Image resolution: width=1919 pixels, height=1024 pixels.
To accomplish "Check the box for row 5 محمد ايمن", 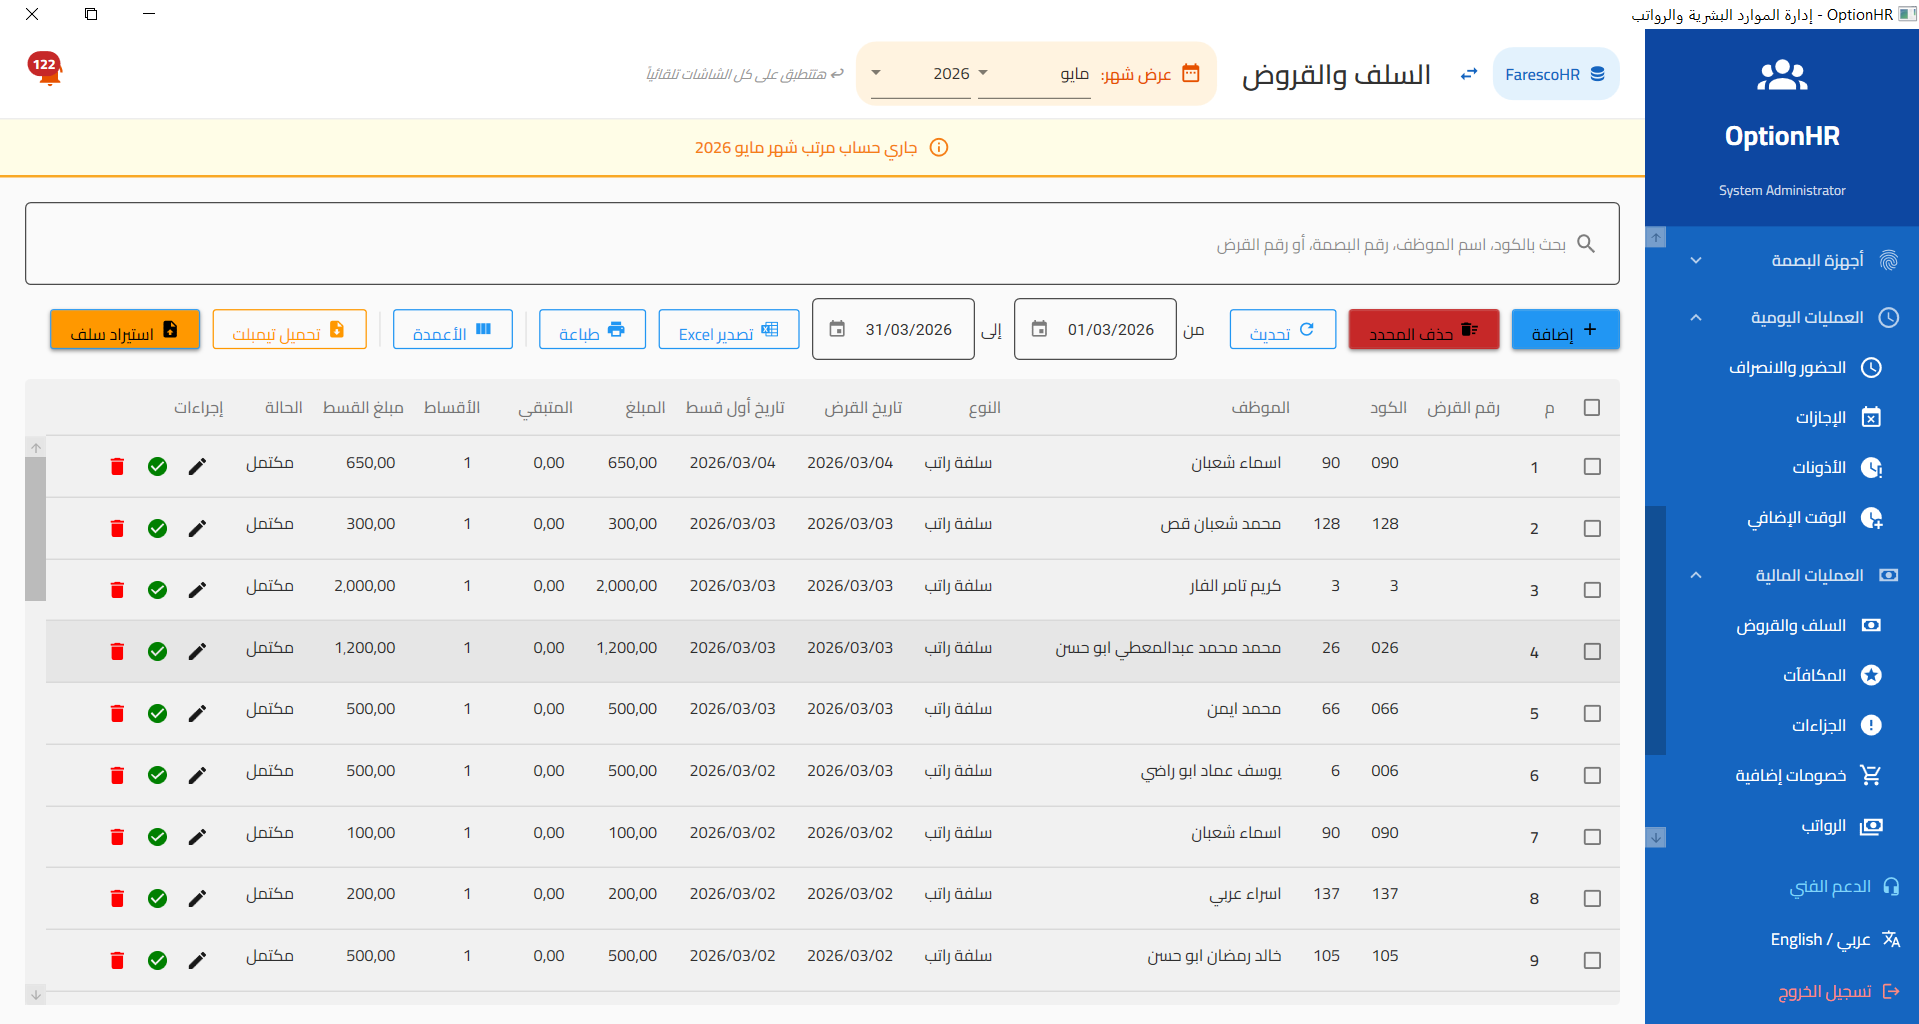I will (x=1592, y=714).
